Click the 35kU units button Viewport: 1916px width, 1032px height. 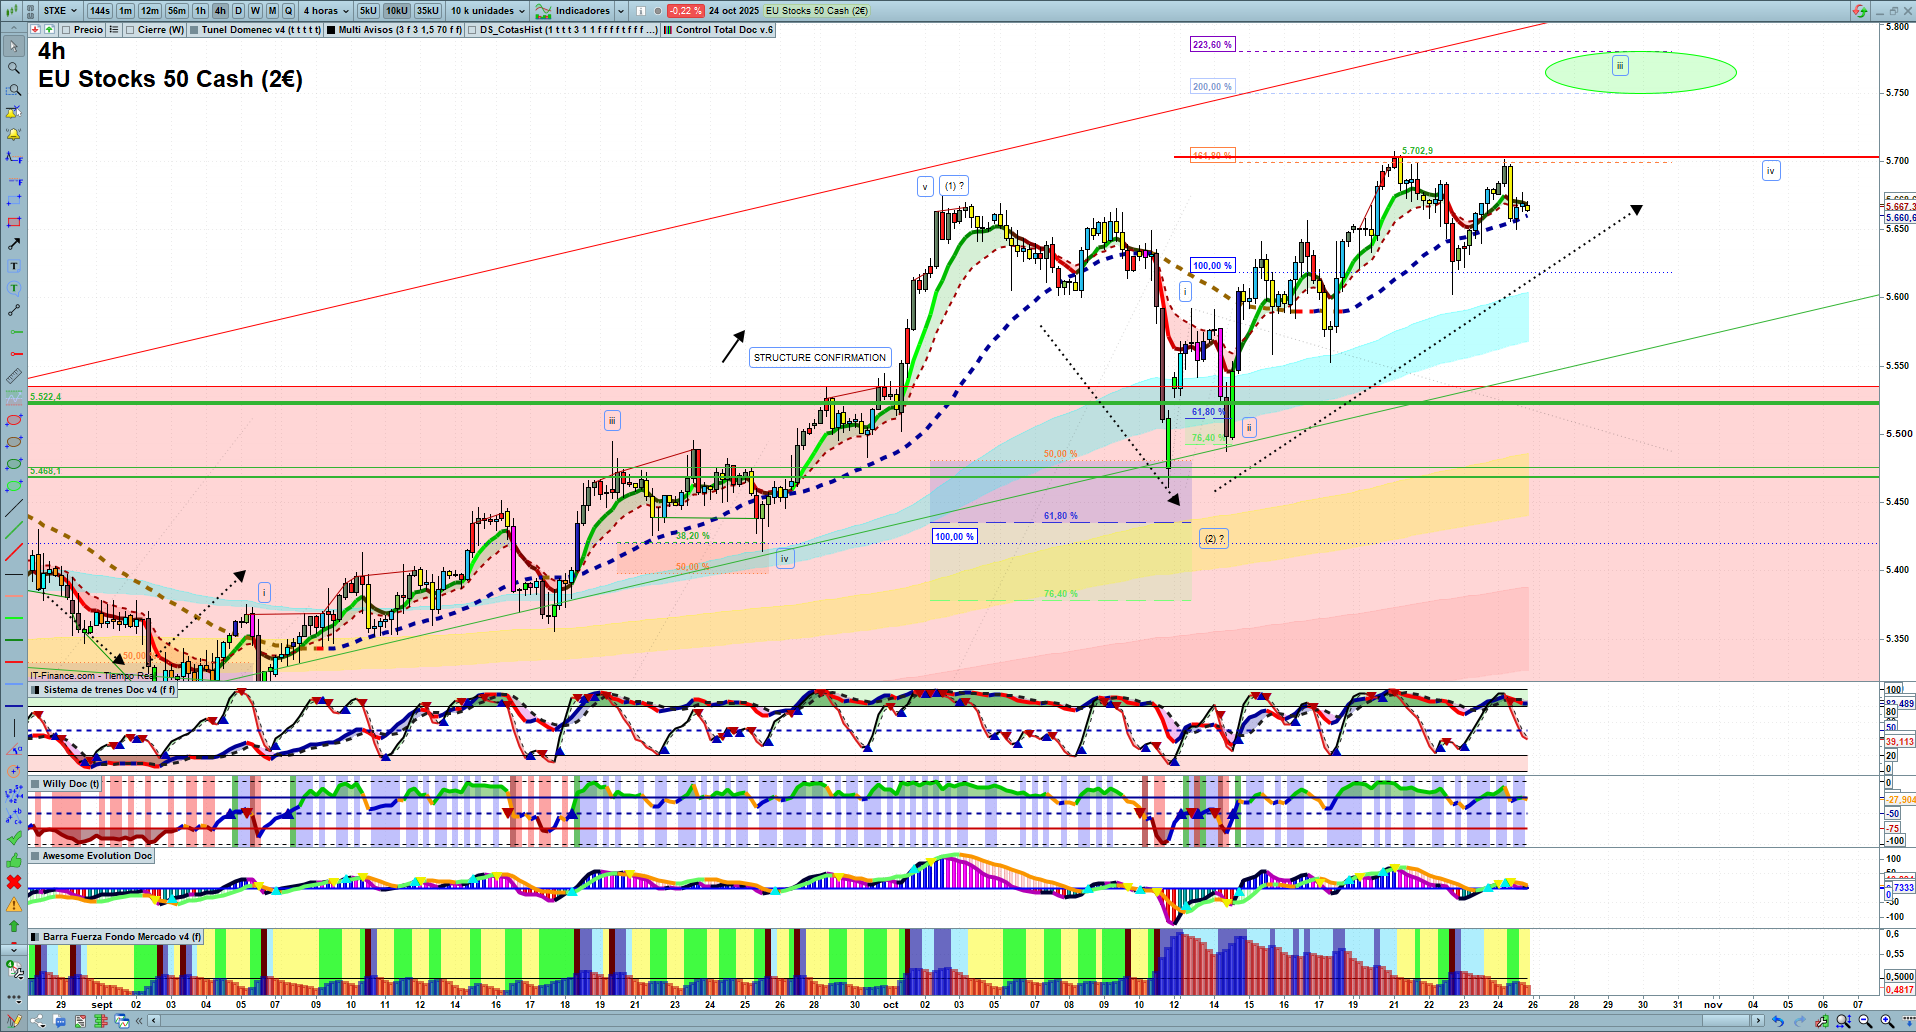coord(428,11)
